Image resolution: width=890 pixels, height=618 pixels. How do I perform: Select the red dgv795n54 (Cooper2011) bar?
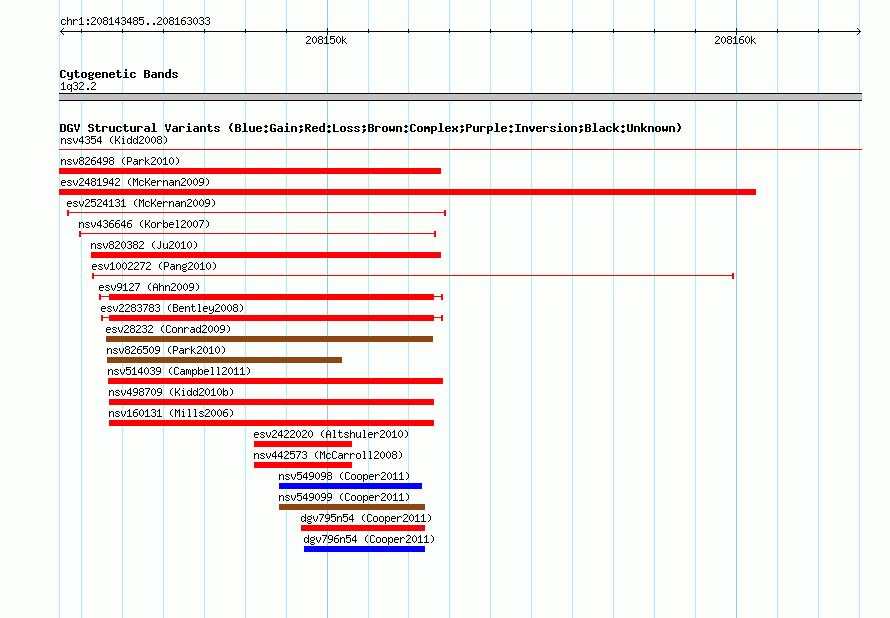click(x=363, y=528)
